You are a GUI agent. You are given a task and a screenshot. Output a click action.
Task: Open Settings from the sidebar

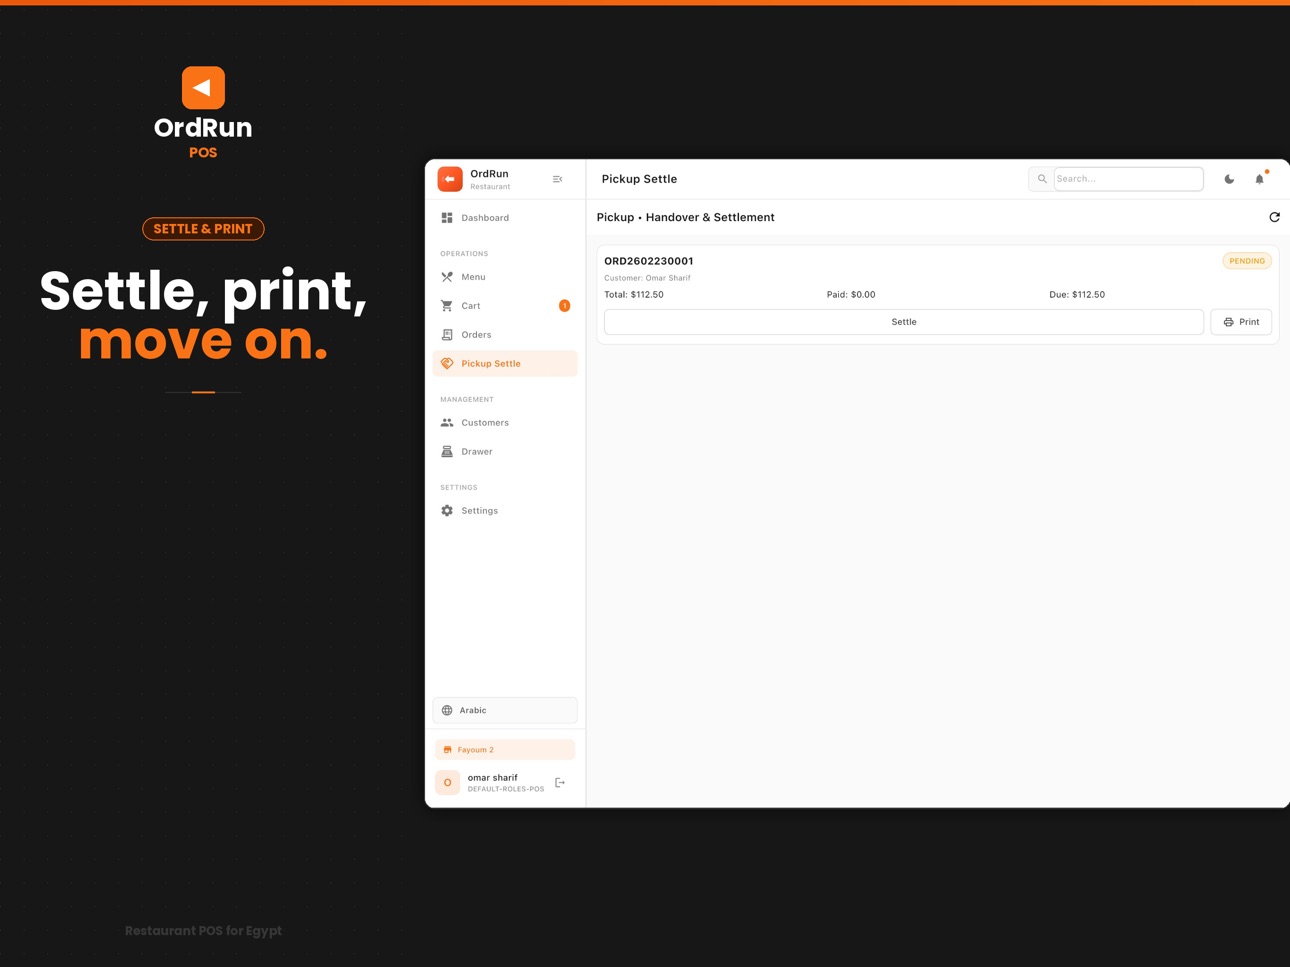pos(505,511)
